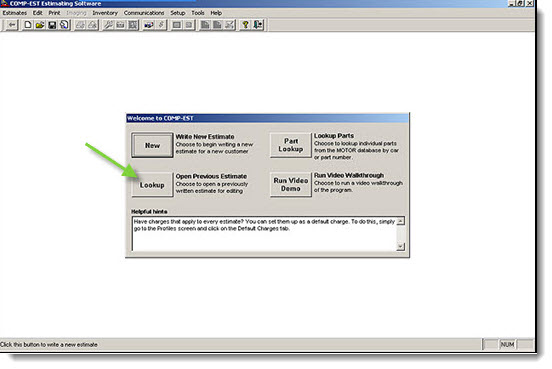Click the New estimate button
Screen dimensions: 552x369
(152, 145)
